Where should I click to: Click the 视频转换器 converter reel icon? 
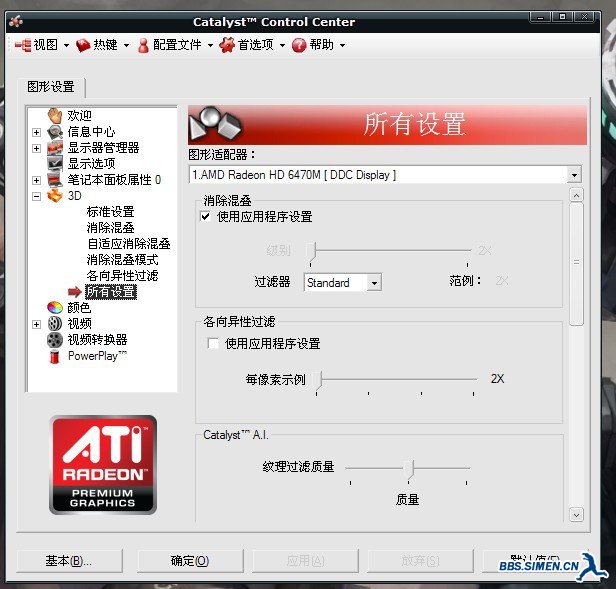tap(55, 339)
